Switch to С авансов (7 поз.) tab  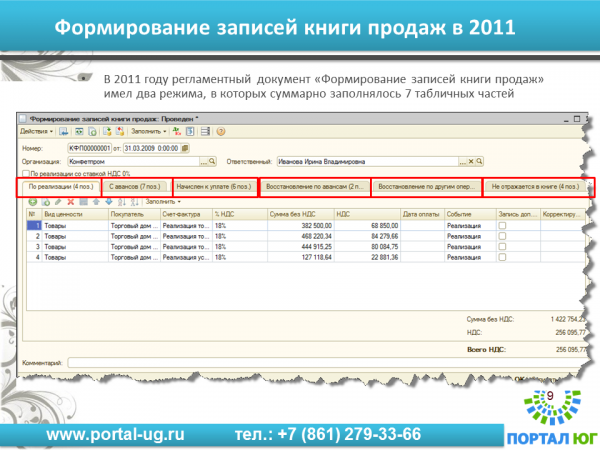135,187
